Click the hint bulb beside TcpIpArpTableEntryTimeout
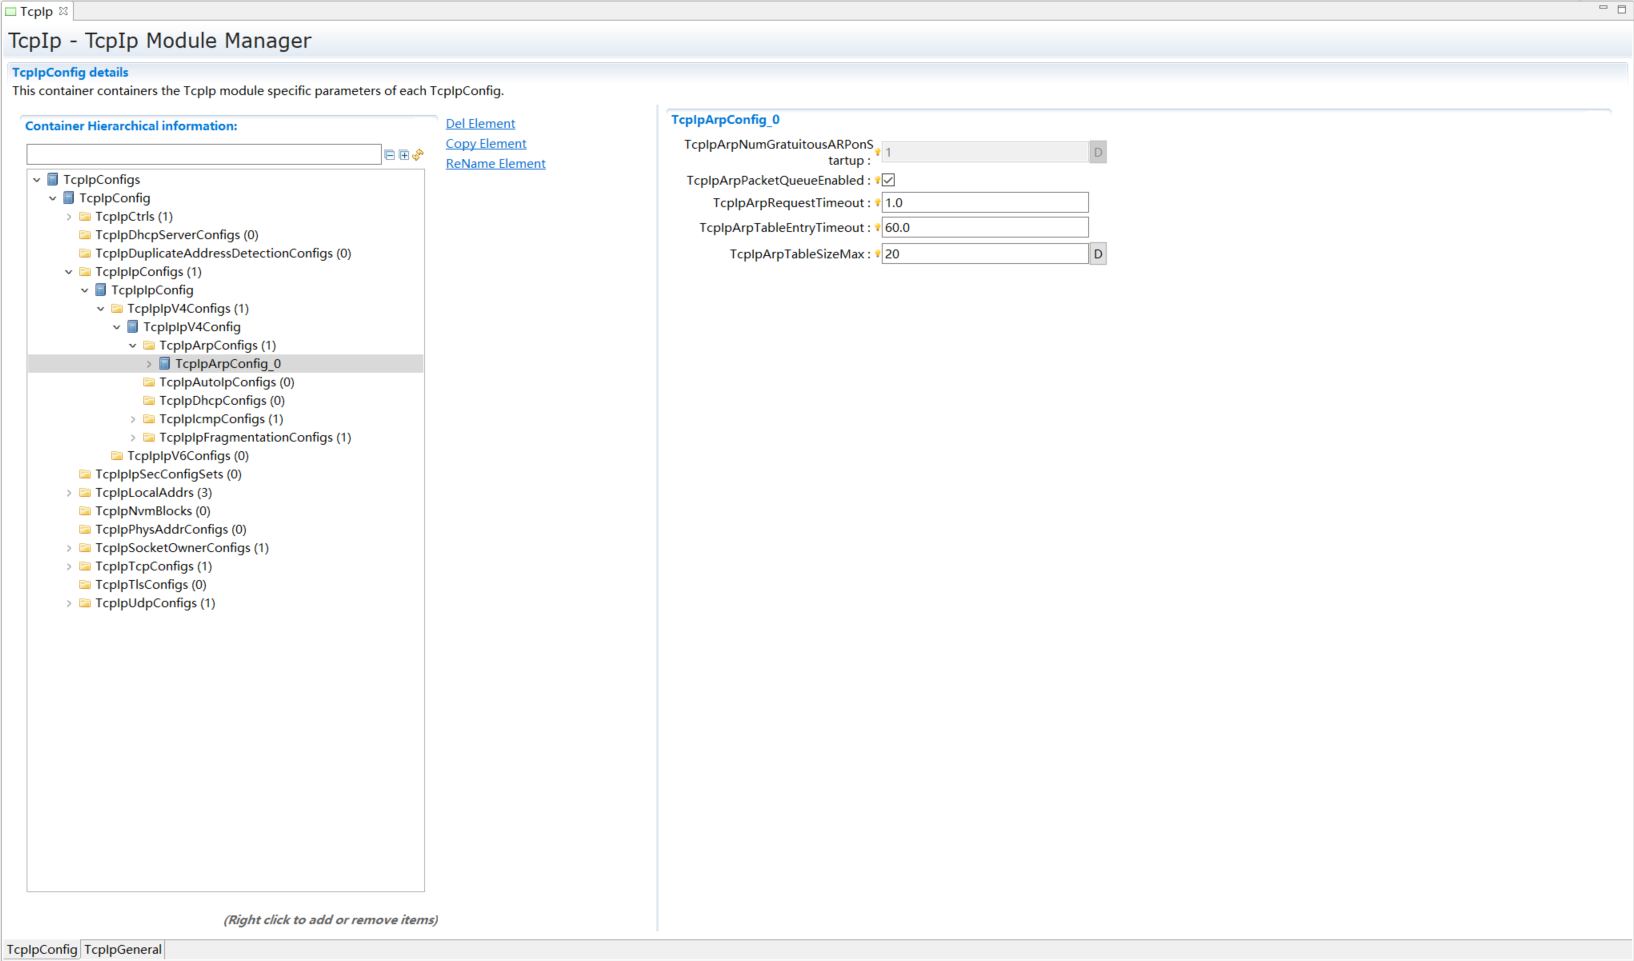The width and height of the screenshot is (1634, 961). (878, 228)
